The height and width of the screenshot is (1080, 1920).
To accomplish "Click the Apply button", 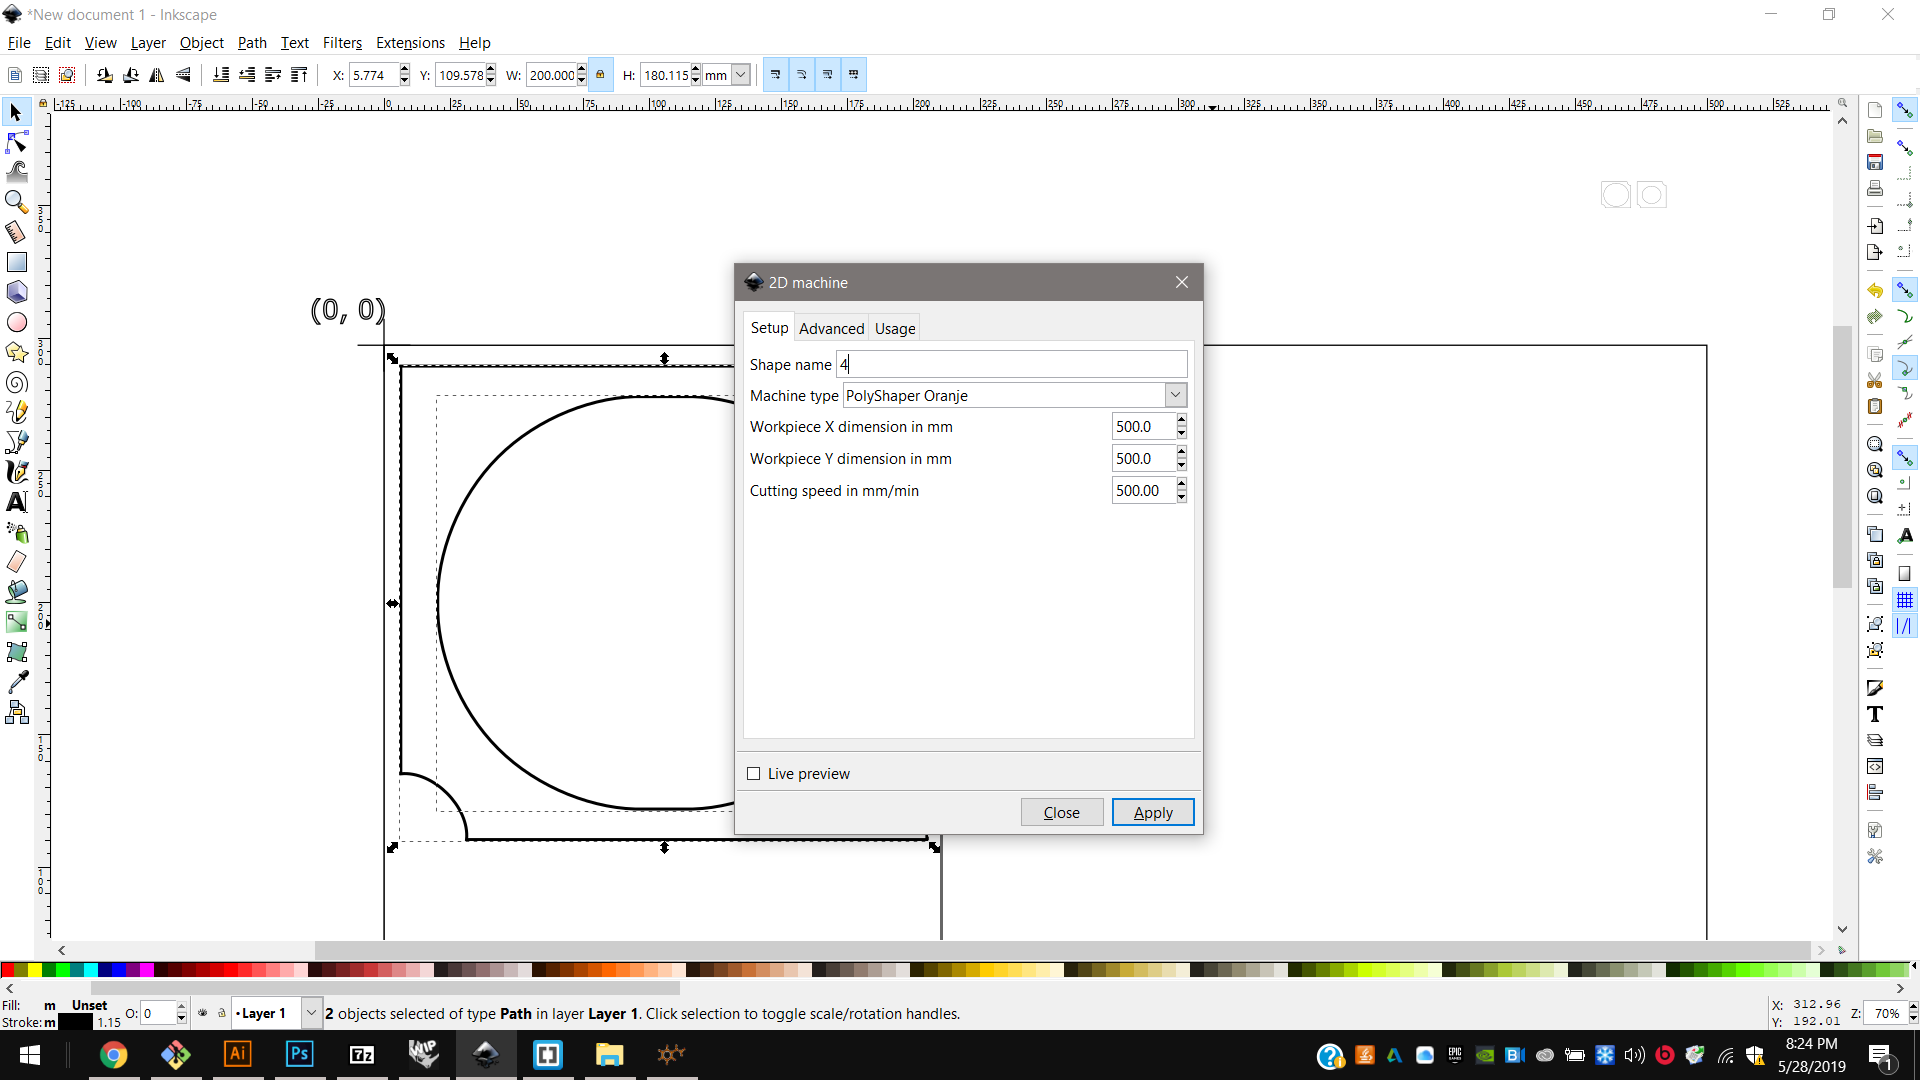I will tap(1153, 811).
